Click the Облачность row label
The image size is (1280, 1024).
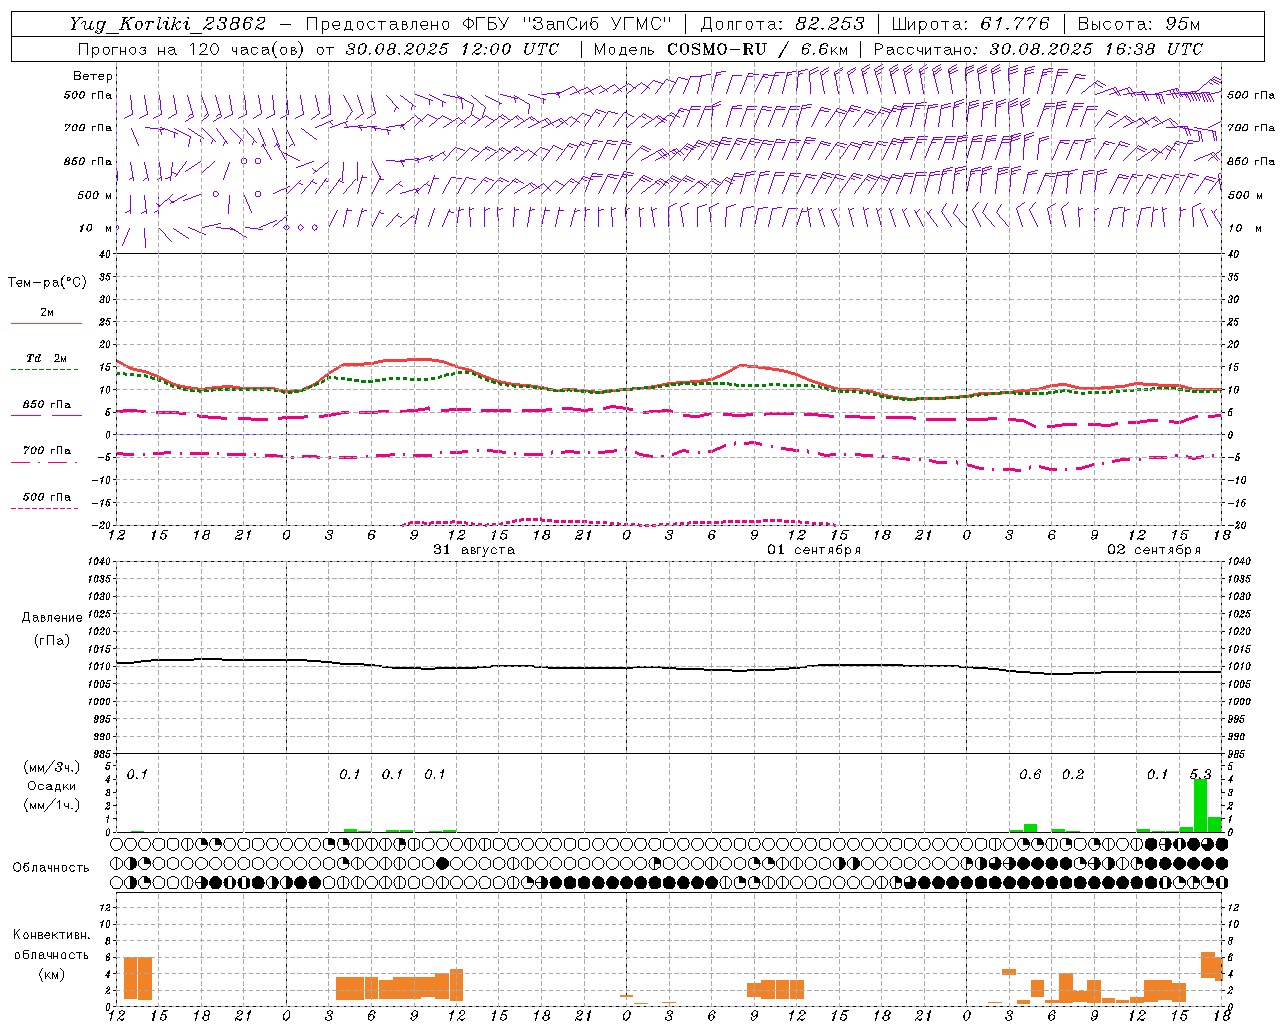[51, 868]
